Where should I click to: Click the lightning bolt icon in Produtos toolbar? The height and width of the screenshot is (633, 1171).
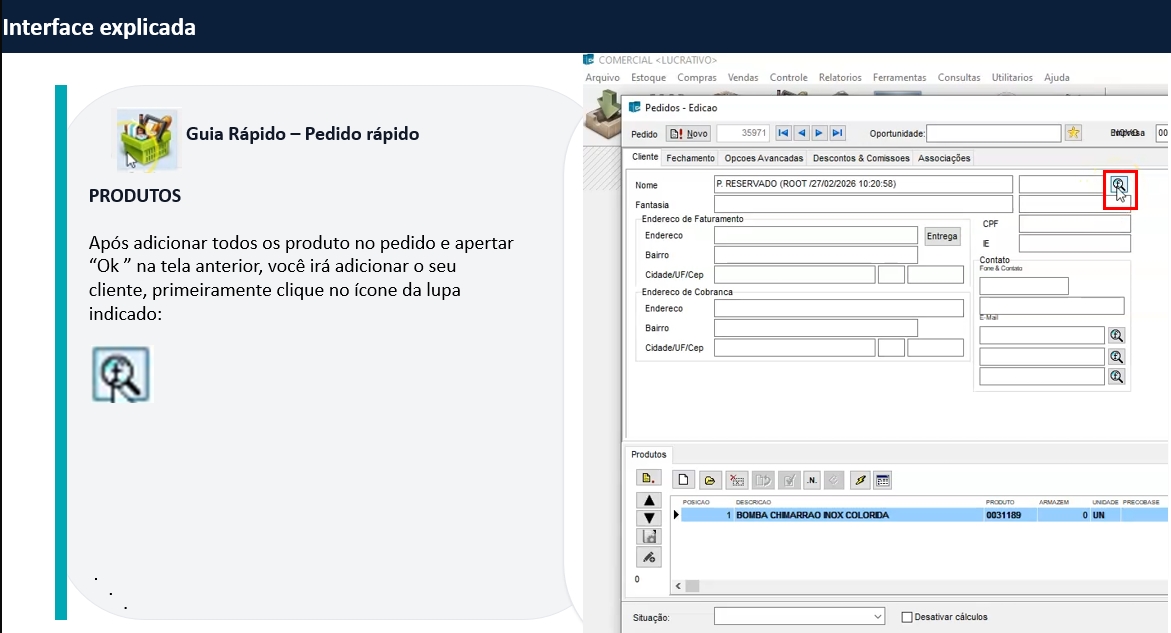(x=859, y=481)
